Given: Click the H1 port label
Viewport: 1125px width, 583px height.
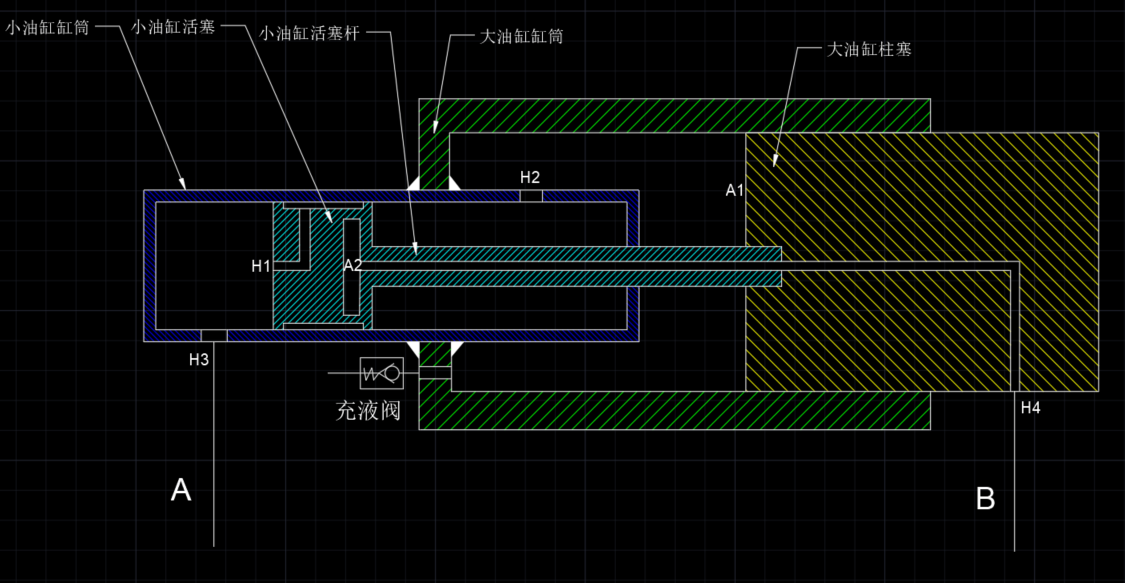Looking at the screenshot, I should tap(260, 267).
